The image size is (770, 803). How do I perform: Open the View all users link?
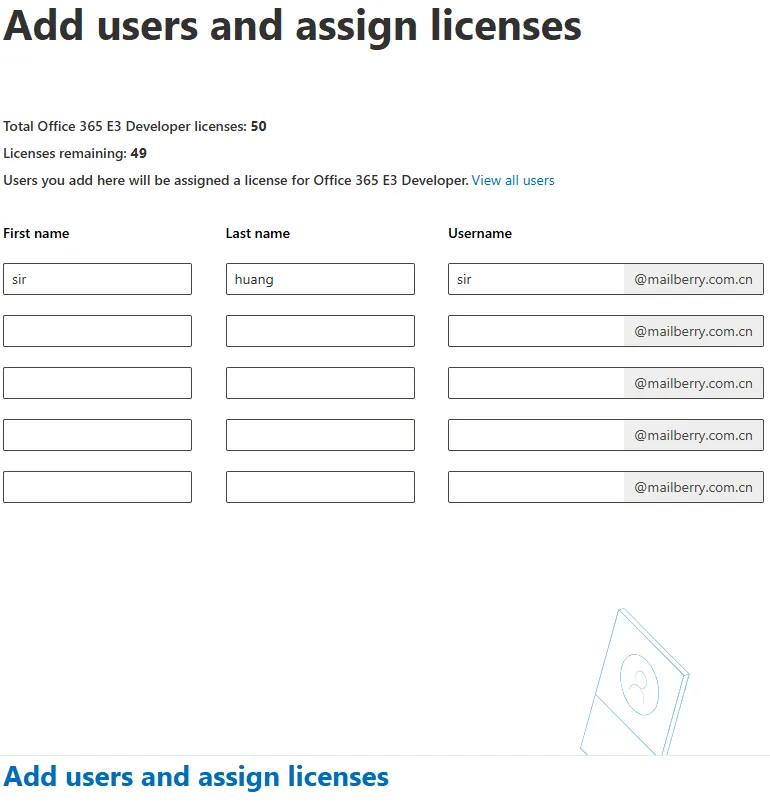[513, 180]
